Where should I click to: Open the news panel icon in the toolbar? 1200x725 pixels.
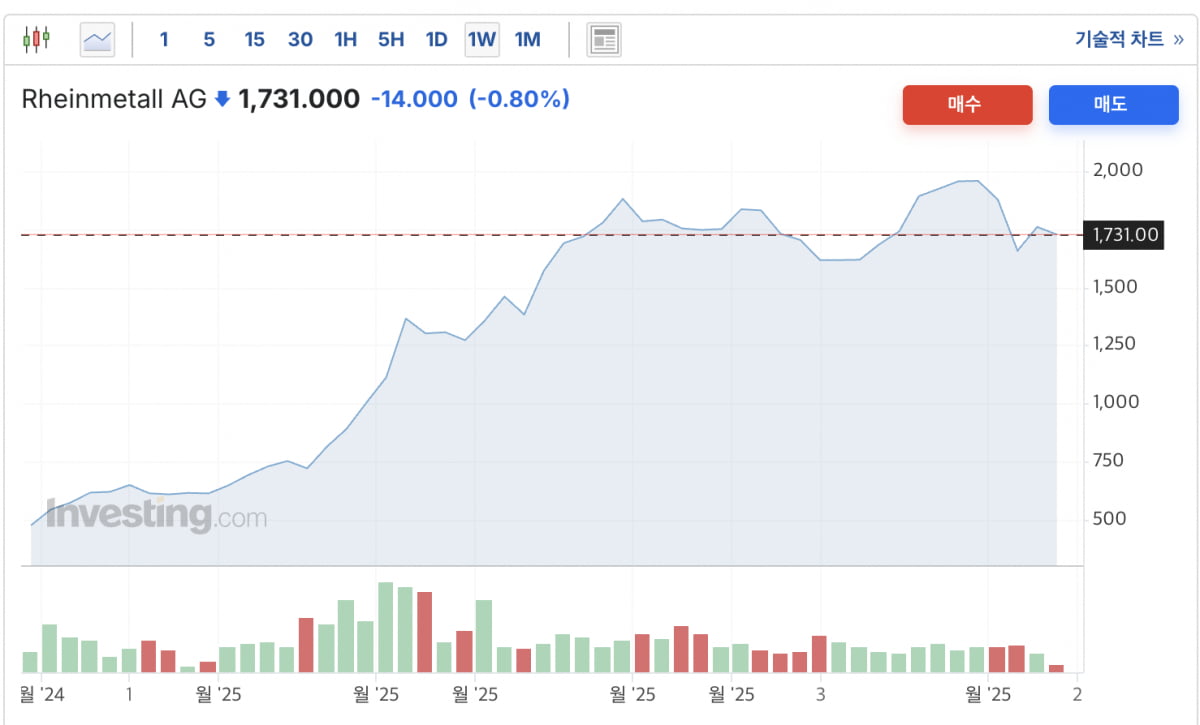point(604,40)
